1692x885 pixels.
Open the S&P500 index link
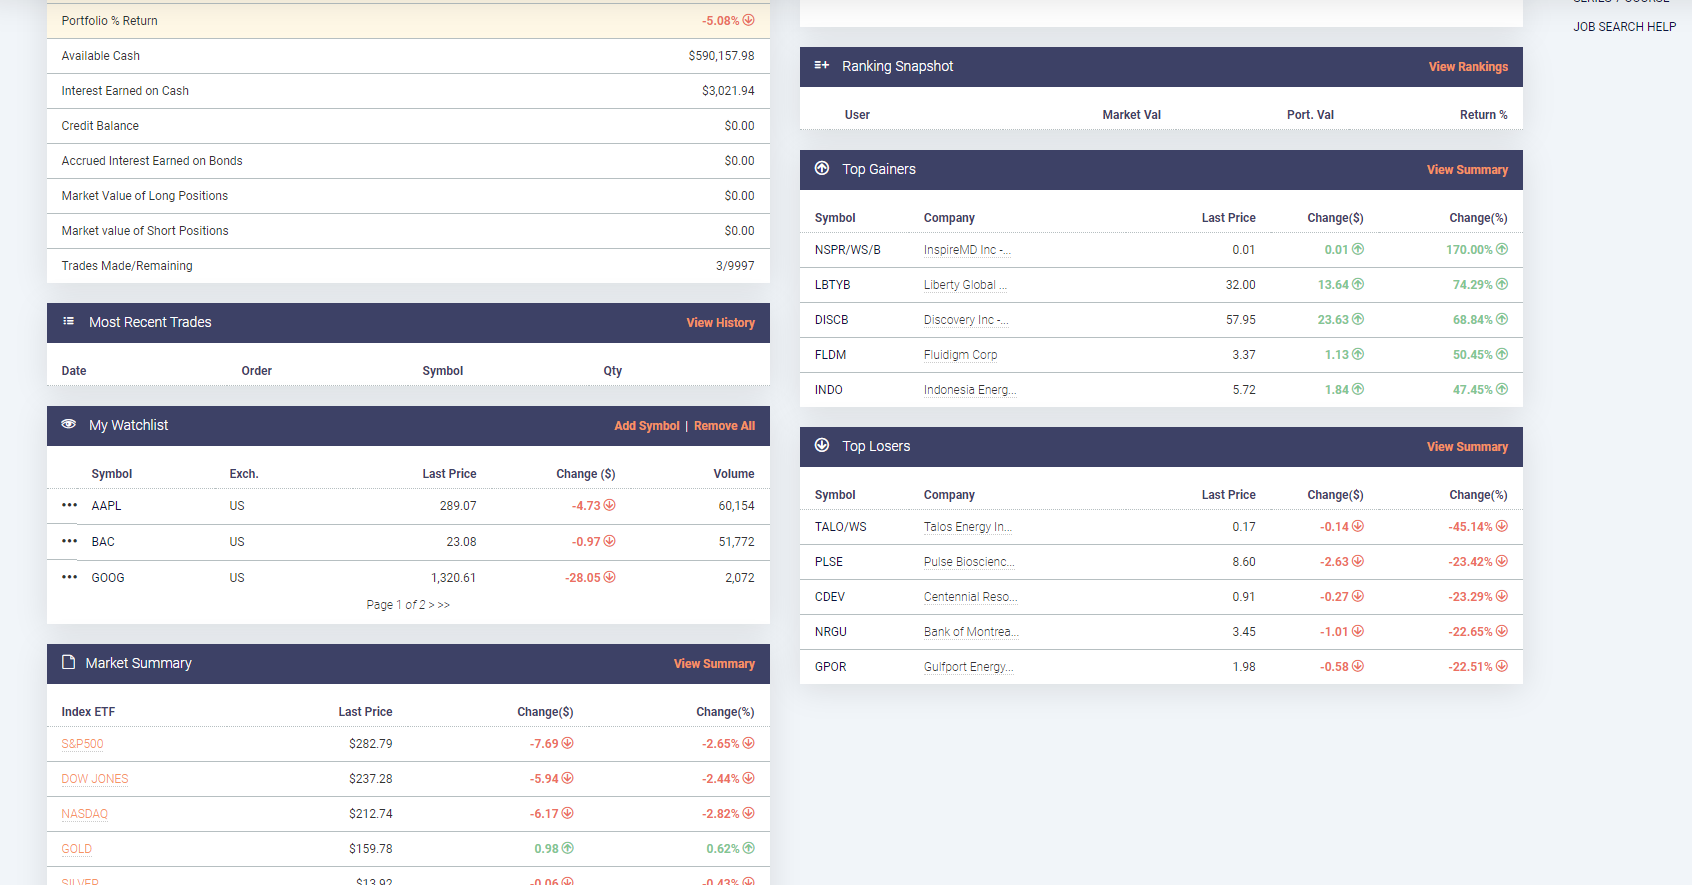(82, 744)
